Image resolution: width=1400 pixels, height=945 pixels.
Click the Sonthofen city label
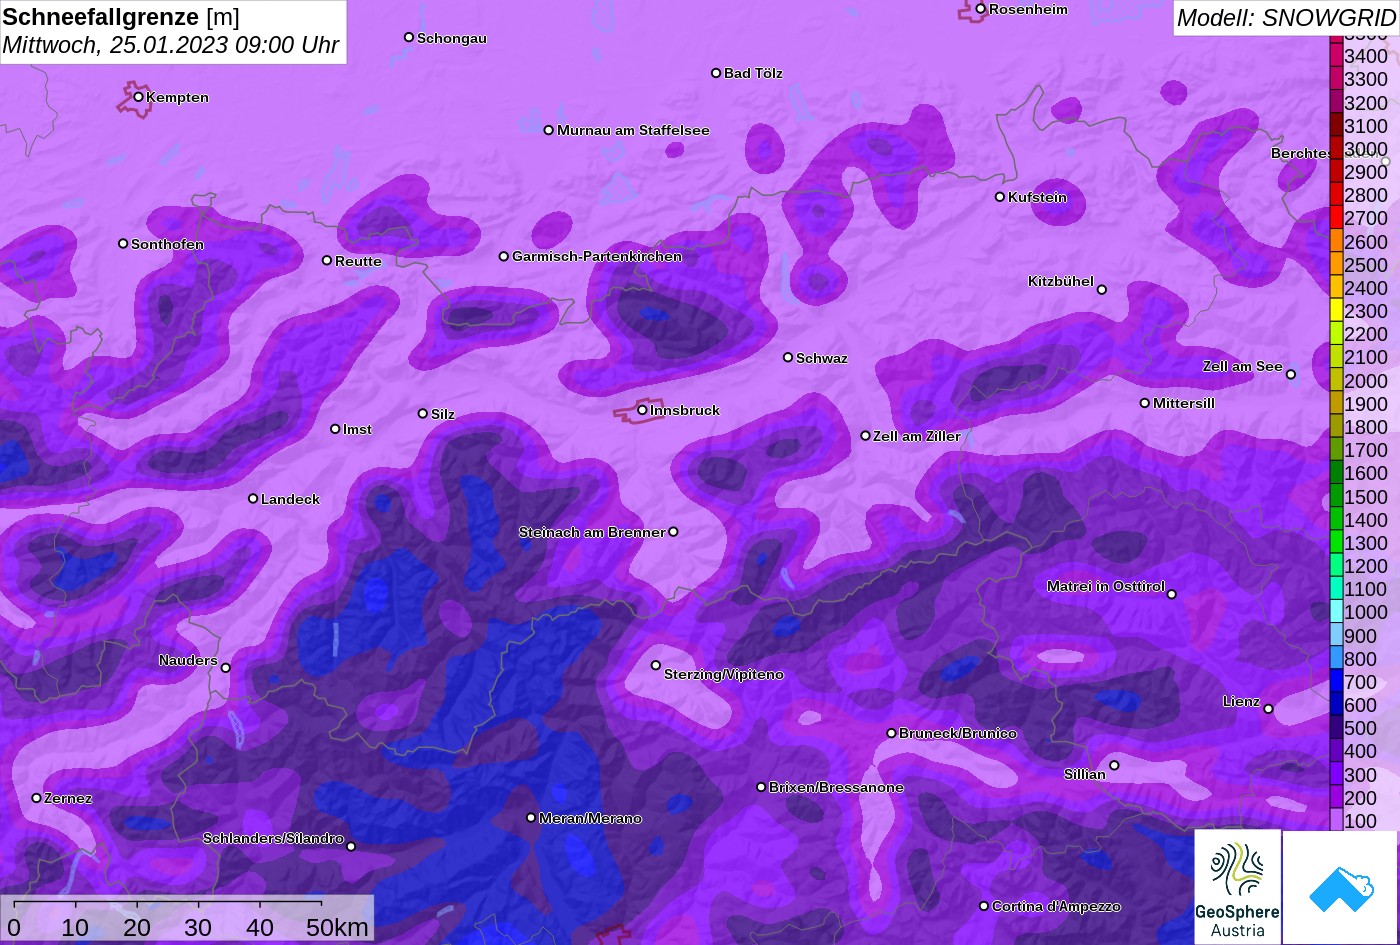[x=167, y=244]
